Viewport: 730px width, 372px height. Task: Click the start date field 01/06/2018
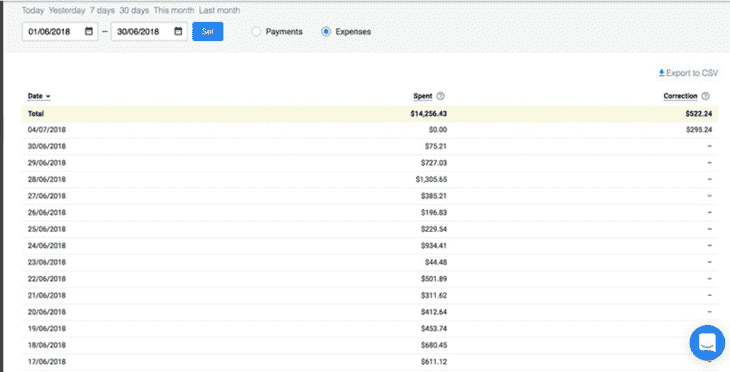60,31
